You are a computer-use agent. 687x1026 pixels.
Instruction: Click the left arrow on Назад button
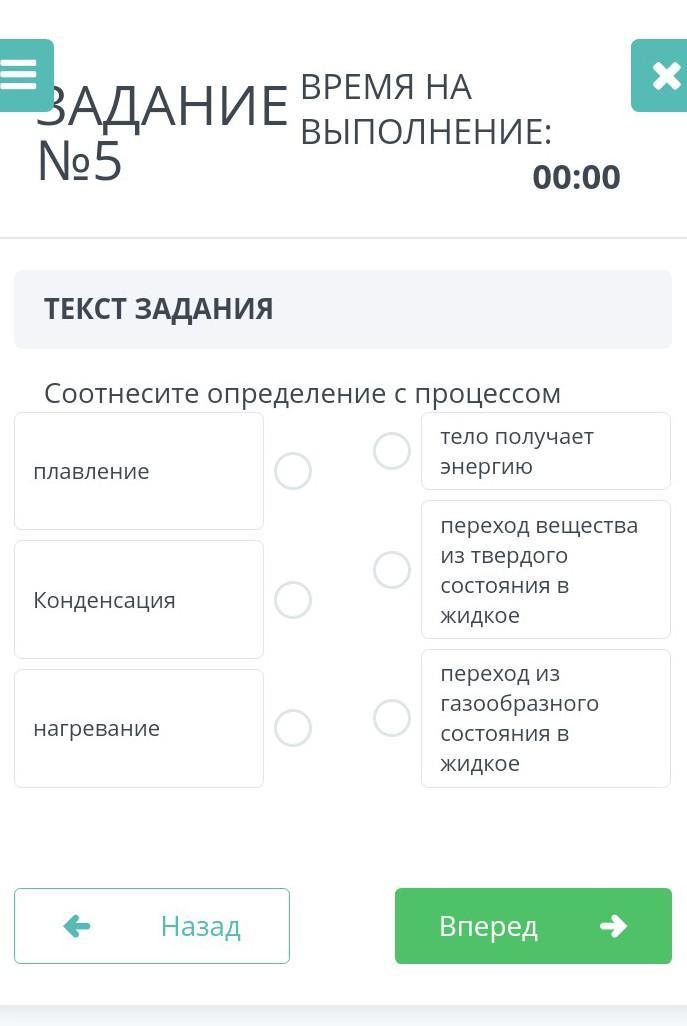[x=77, y=926]
